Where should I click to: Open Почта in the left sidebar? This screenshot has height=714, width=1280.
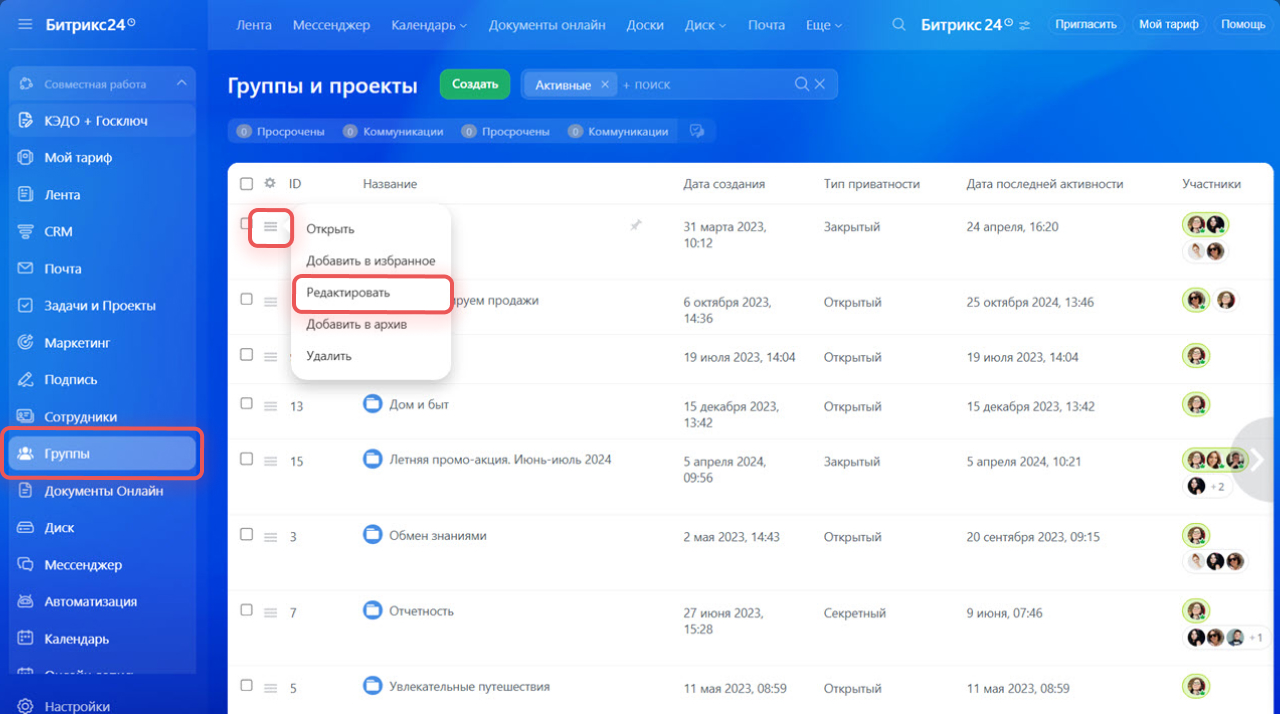102,269
